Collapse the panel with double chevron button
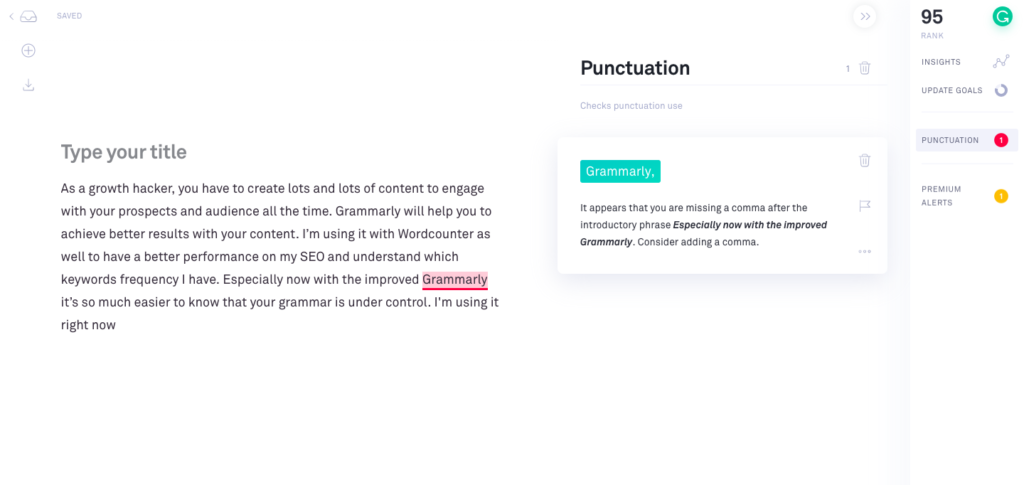The image size is (1024, 485). click(x=865, y=16)
